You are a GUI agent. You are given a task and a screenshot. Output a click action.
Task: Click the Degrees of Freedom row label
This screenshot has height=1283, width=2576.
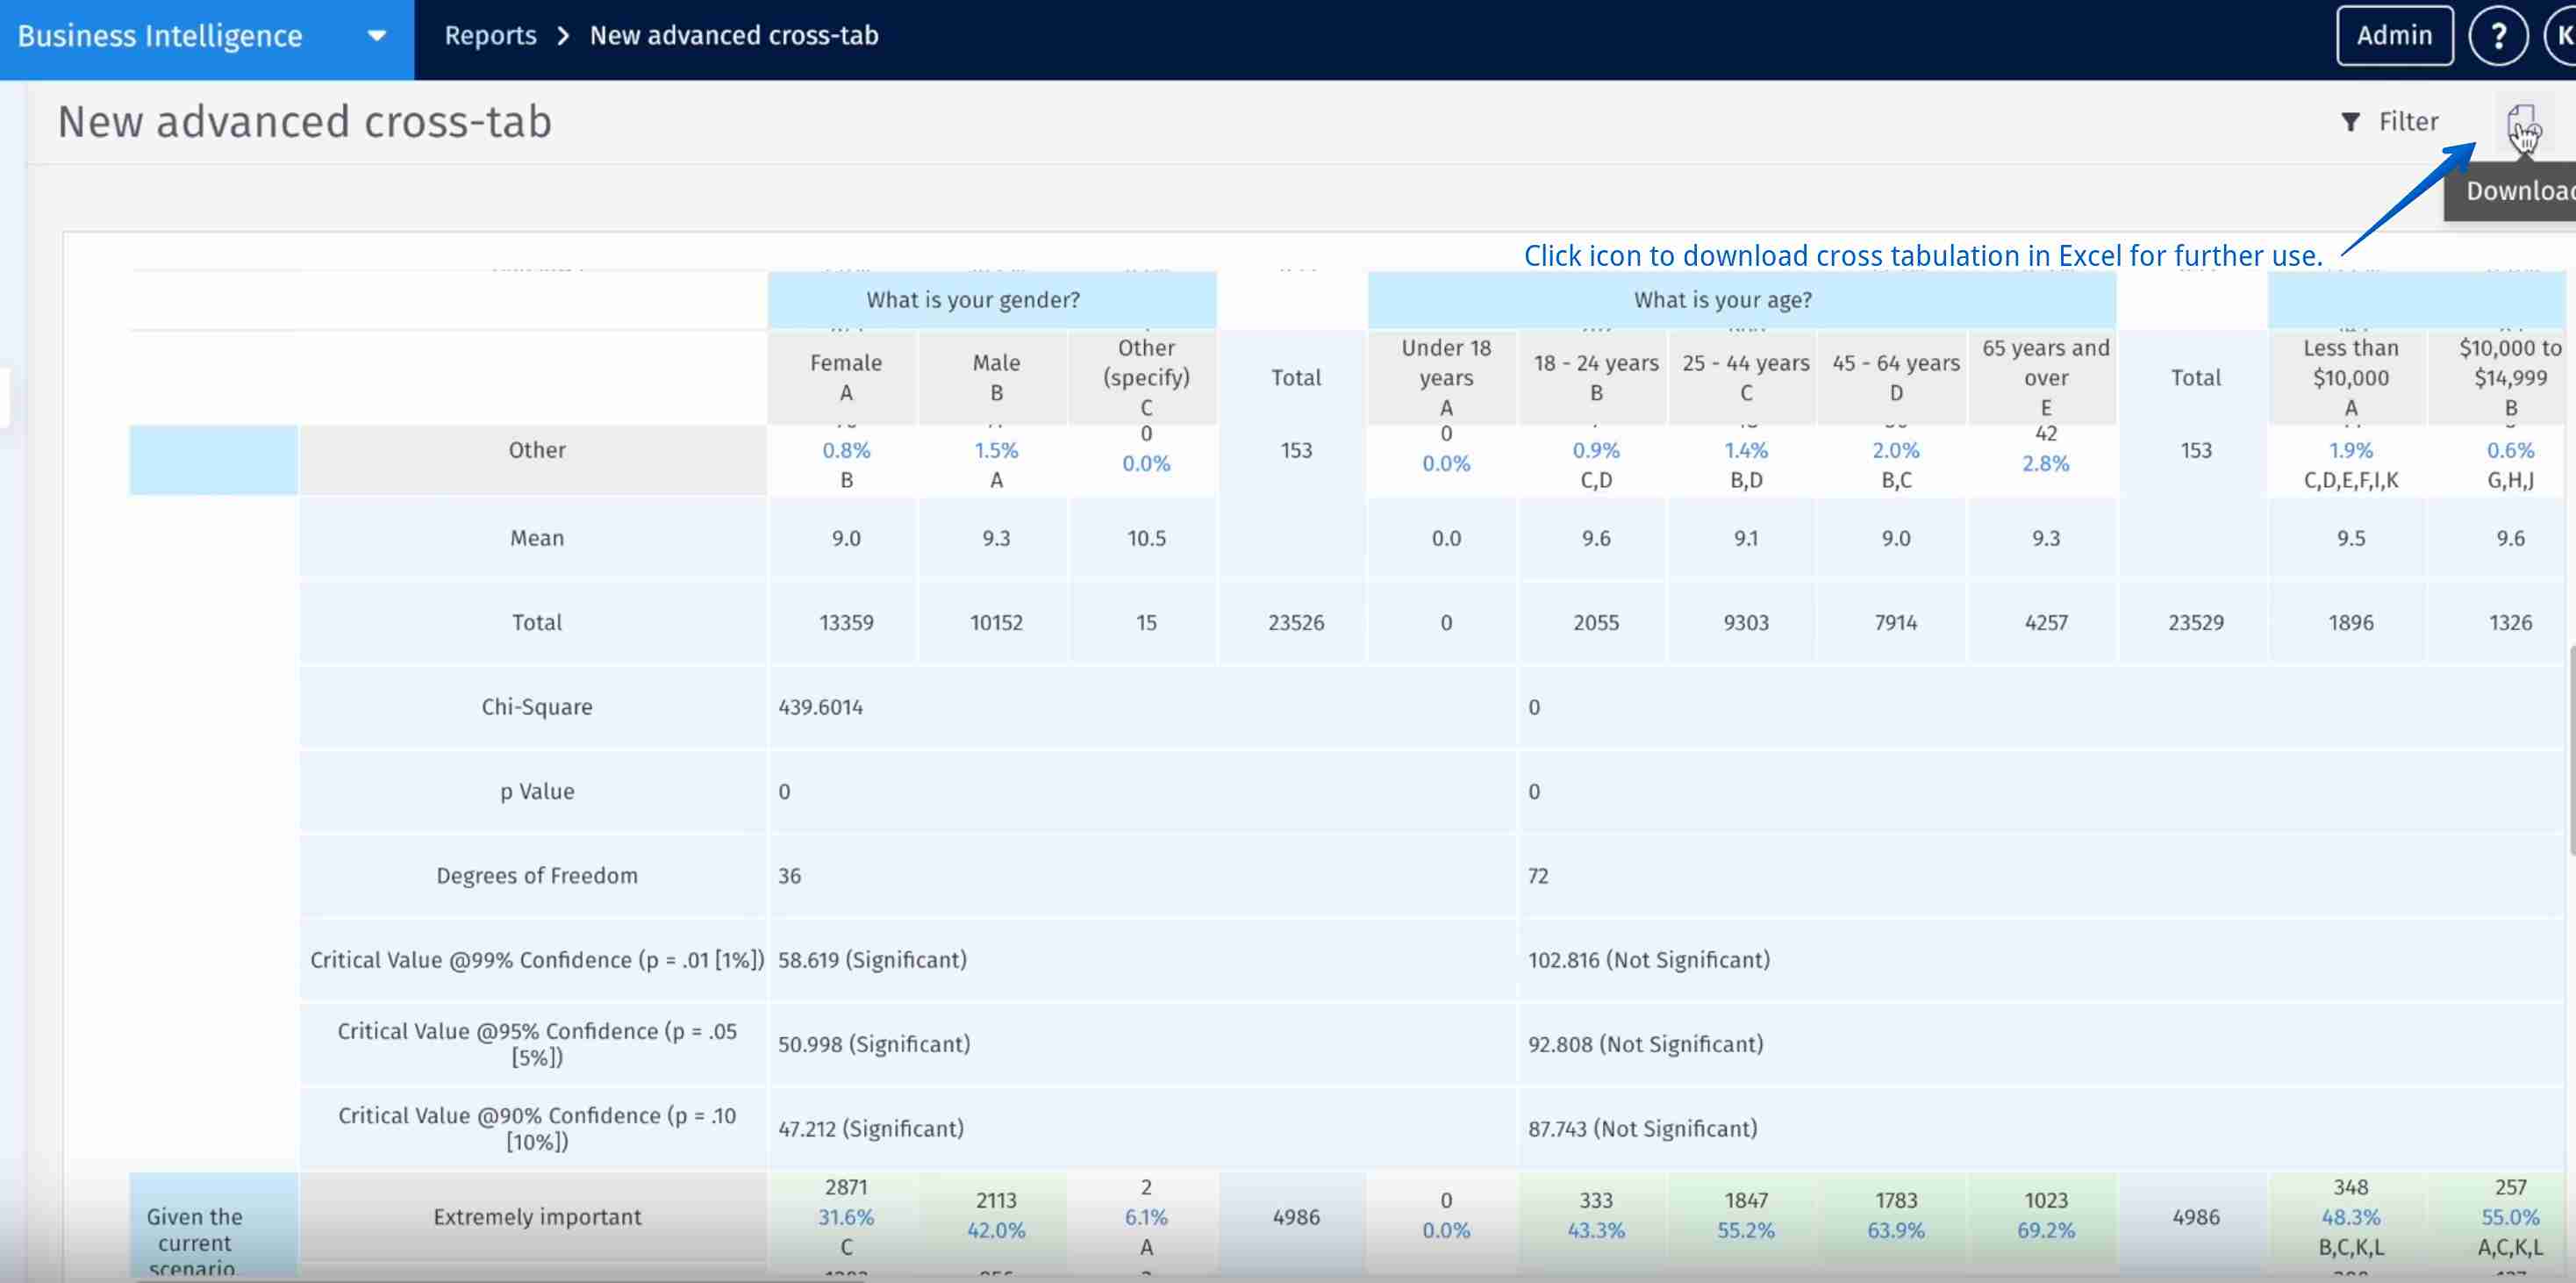tap(537, 876)
